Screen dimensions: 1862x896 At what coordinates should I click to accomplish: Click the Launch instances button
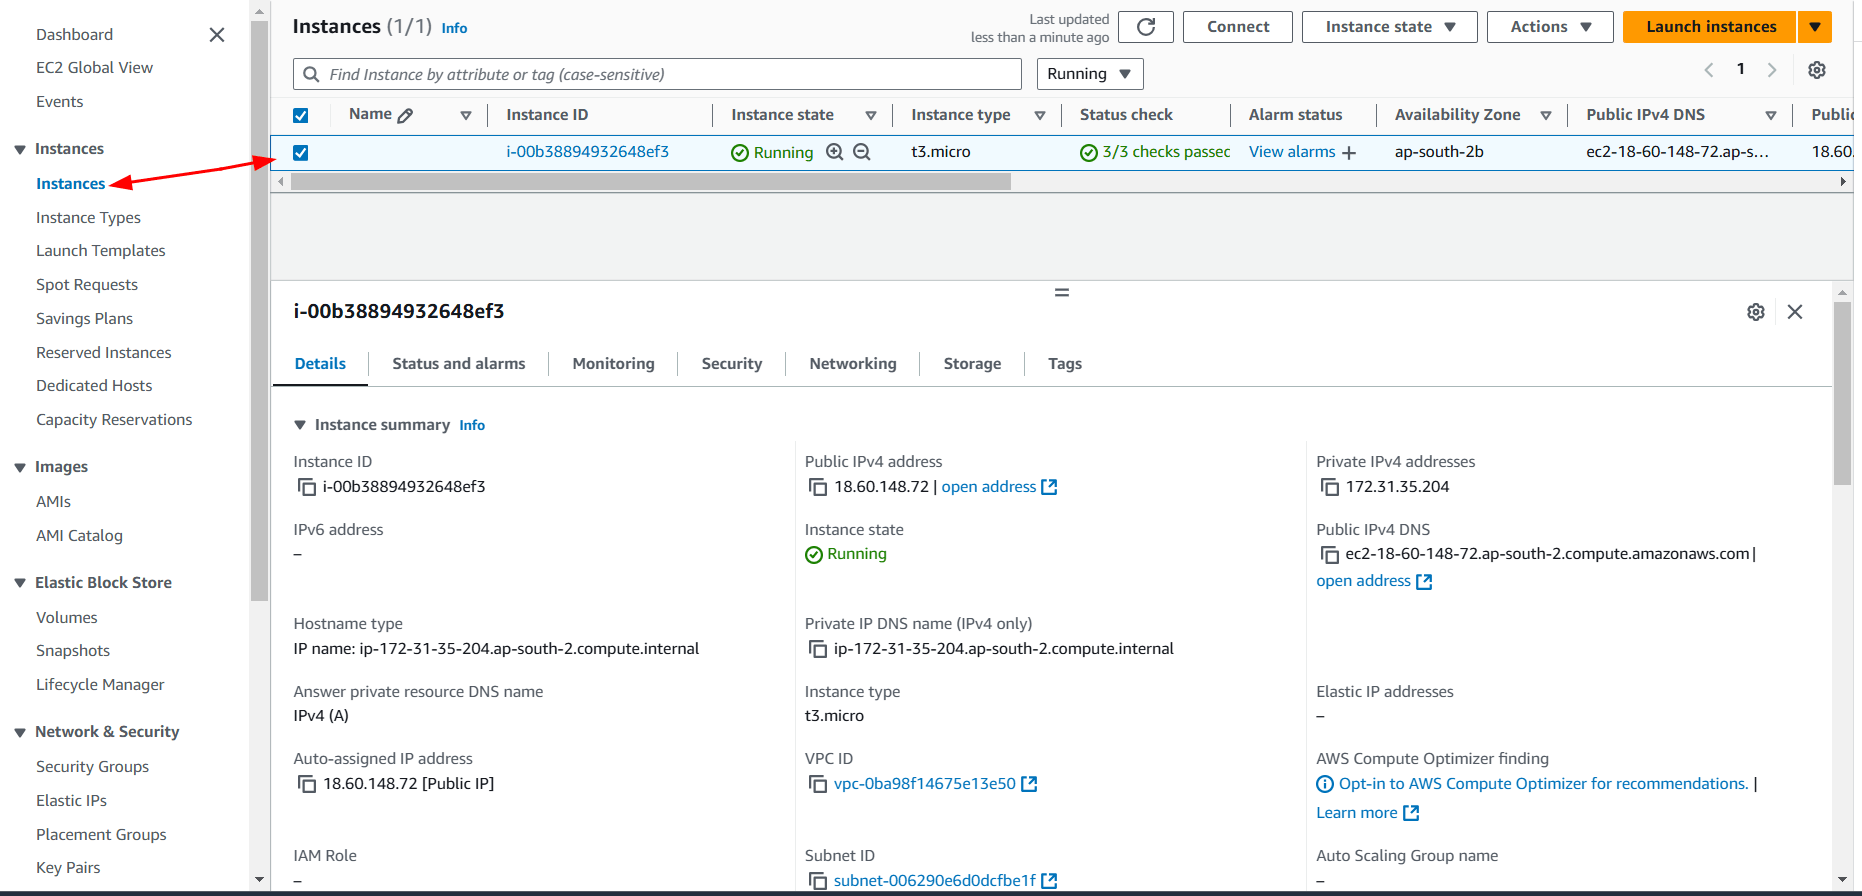(x=1711, y=27)
